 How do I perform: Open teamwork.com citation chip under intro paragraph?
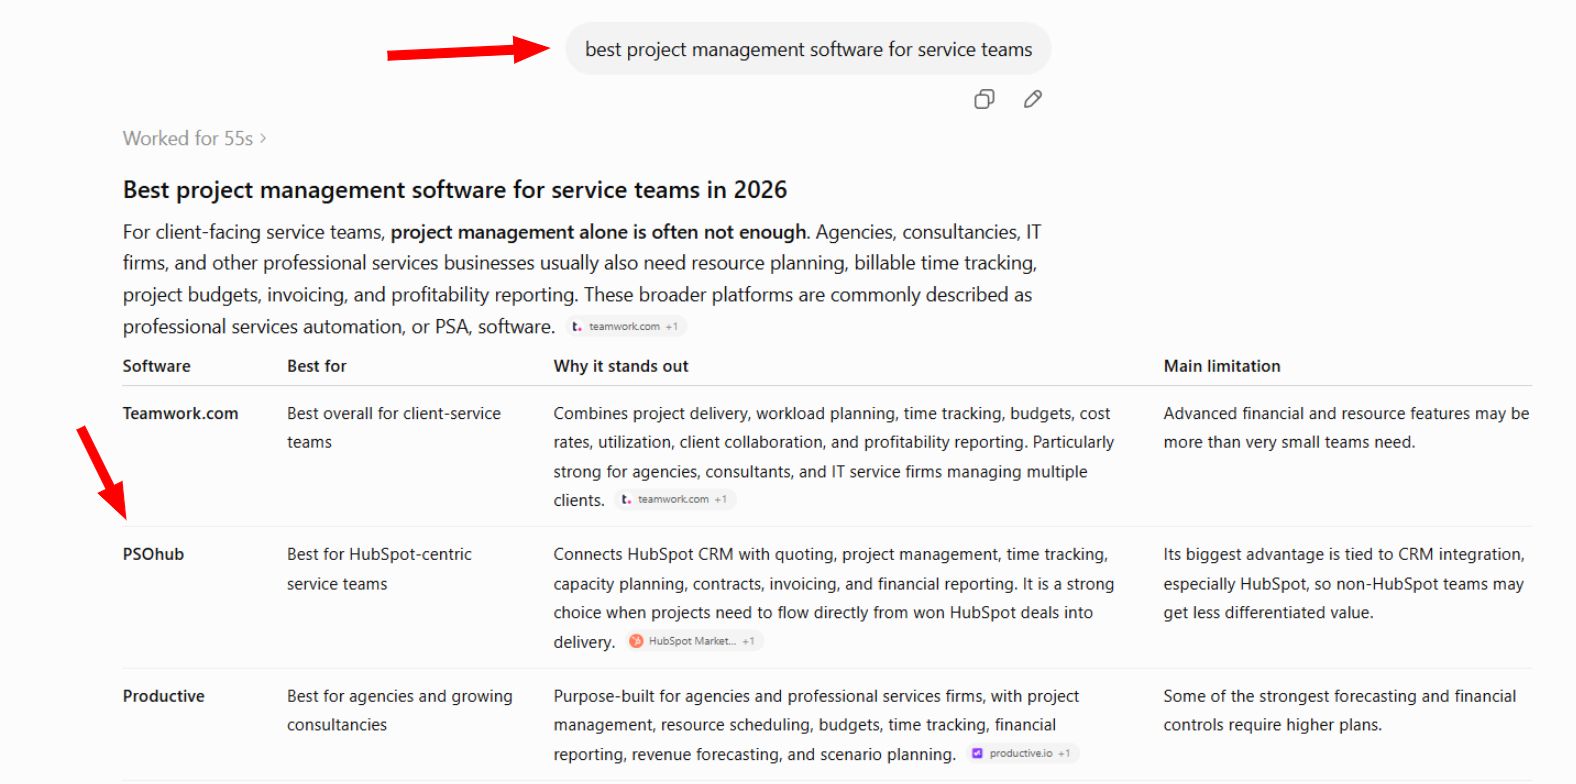626,327
